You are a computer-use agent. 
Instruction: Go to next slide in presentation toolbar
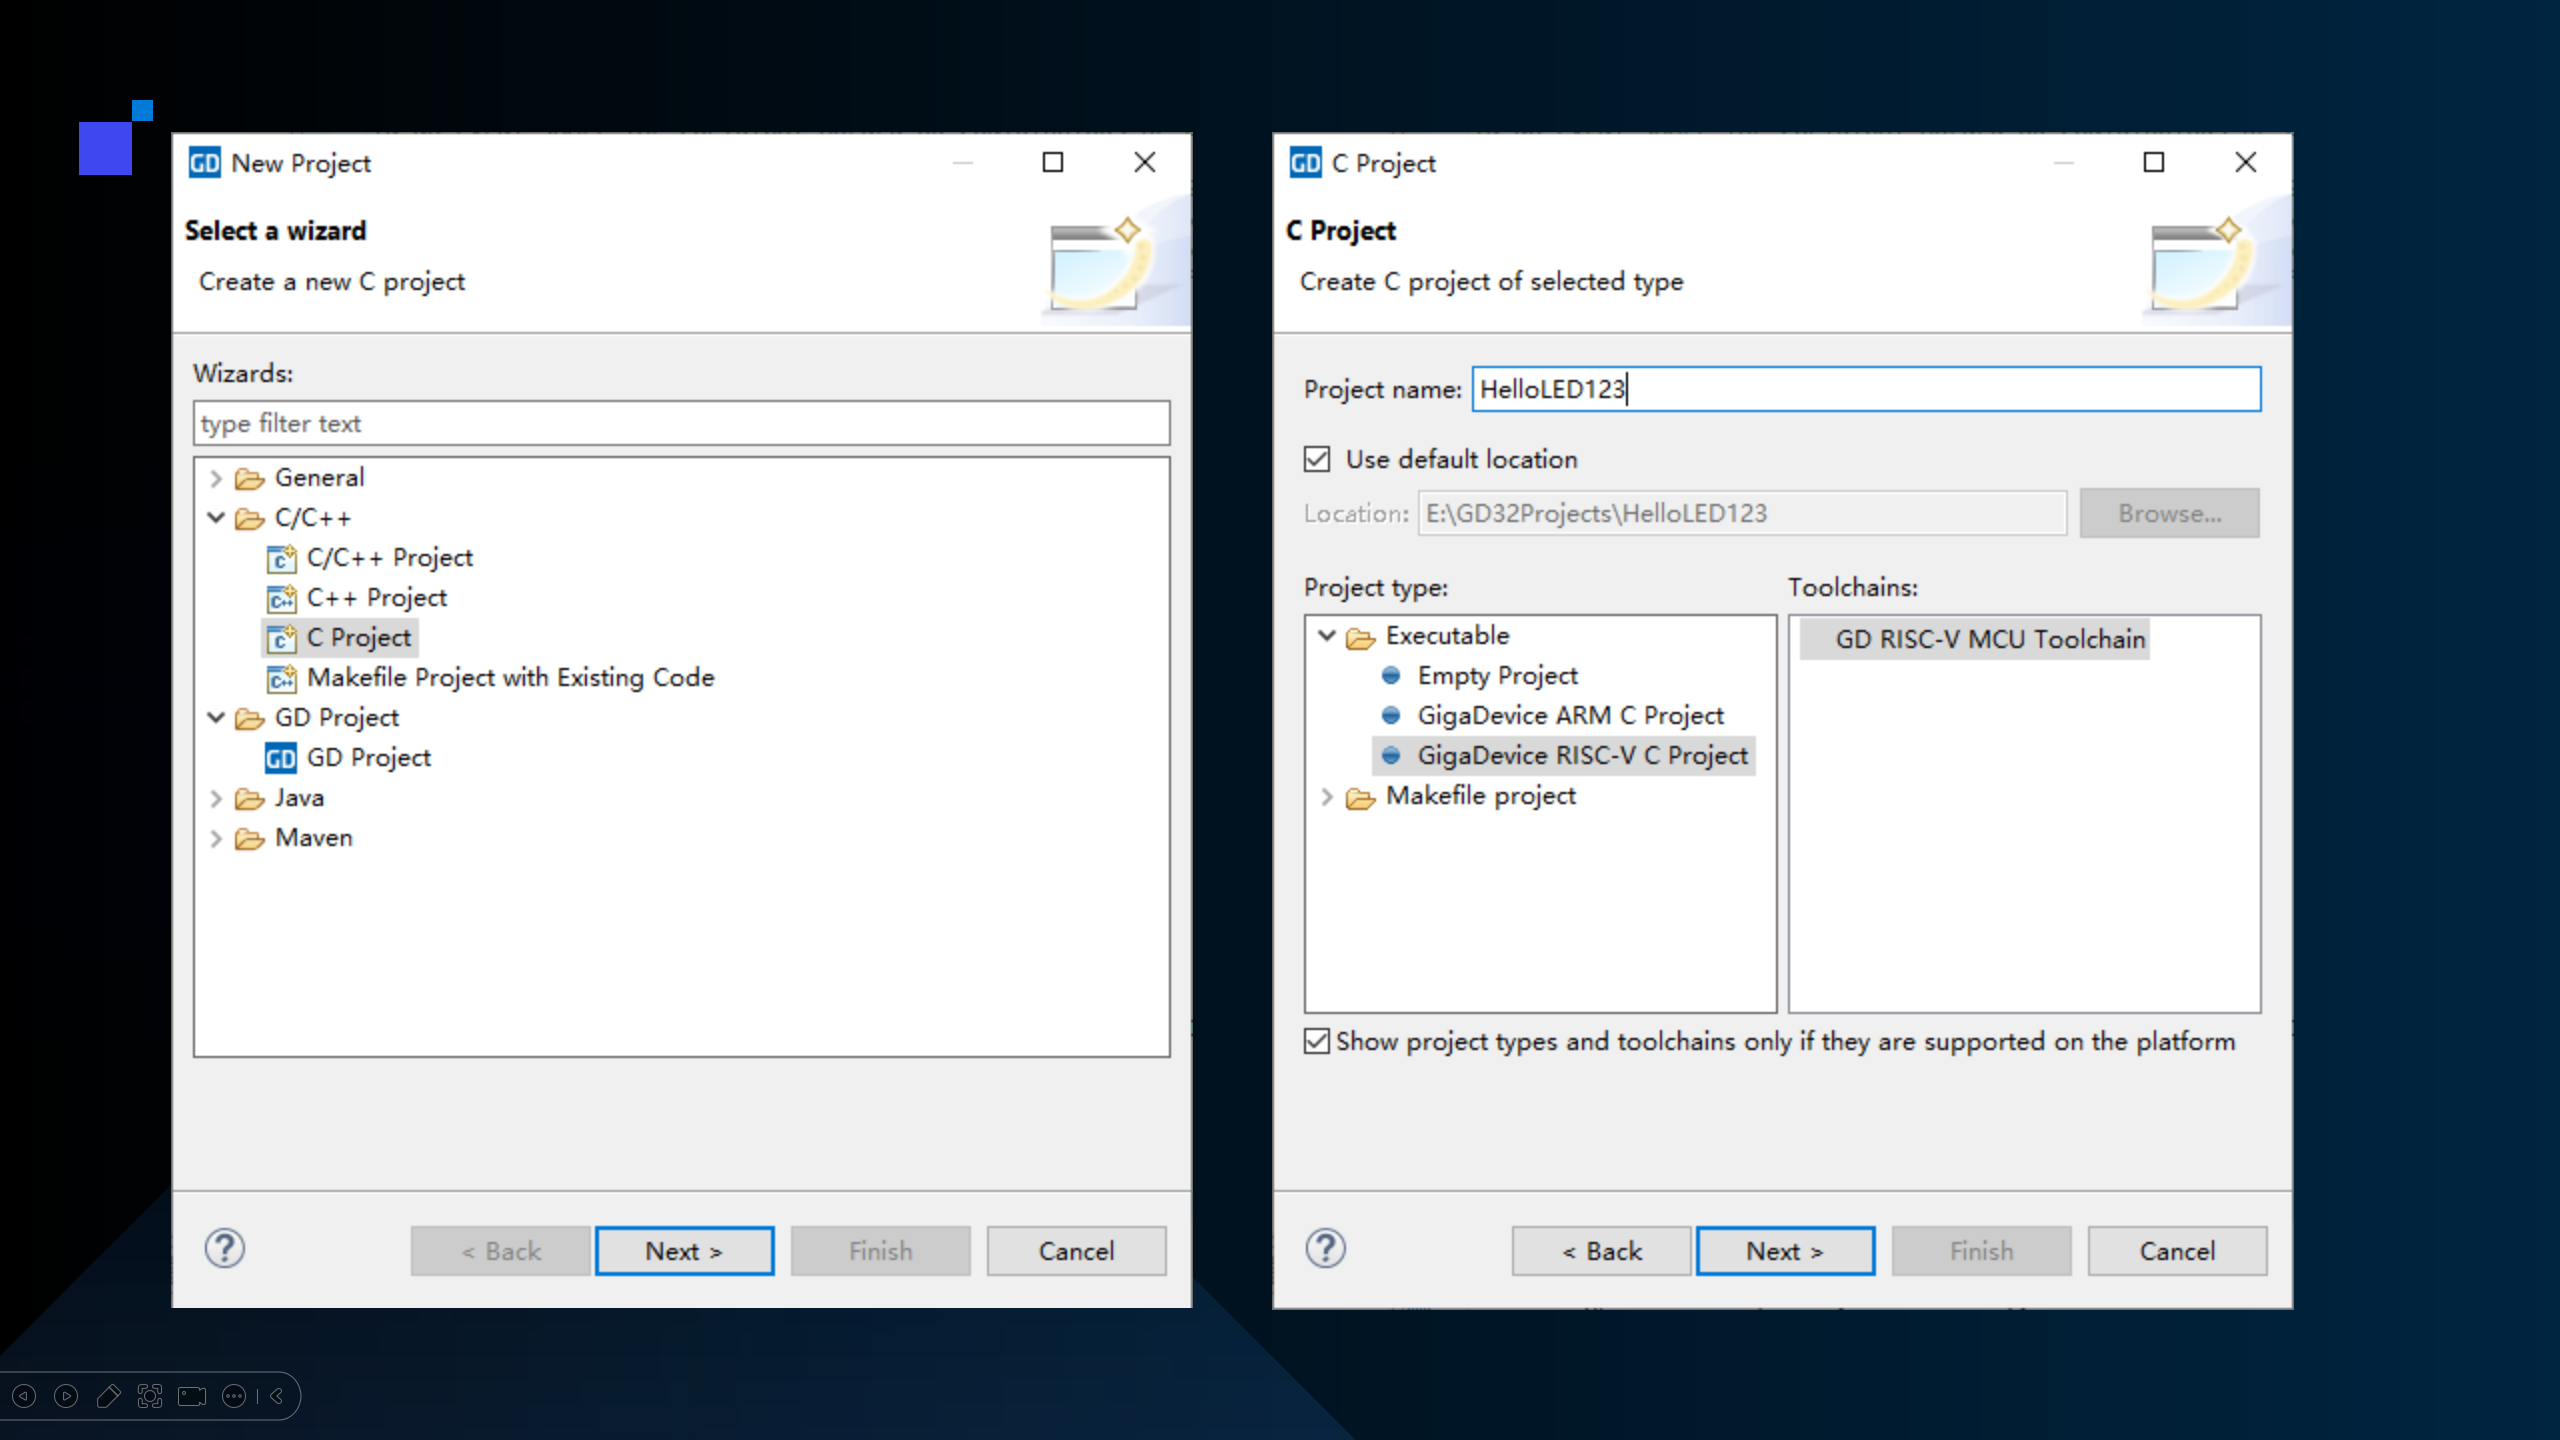[x=66, y=1396]
